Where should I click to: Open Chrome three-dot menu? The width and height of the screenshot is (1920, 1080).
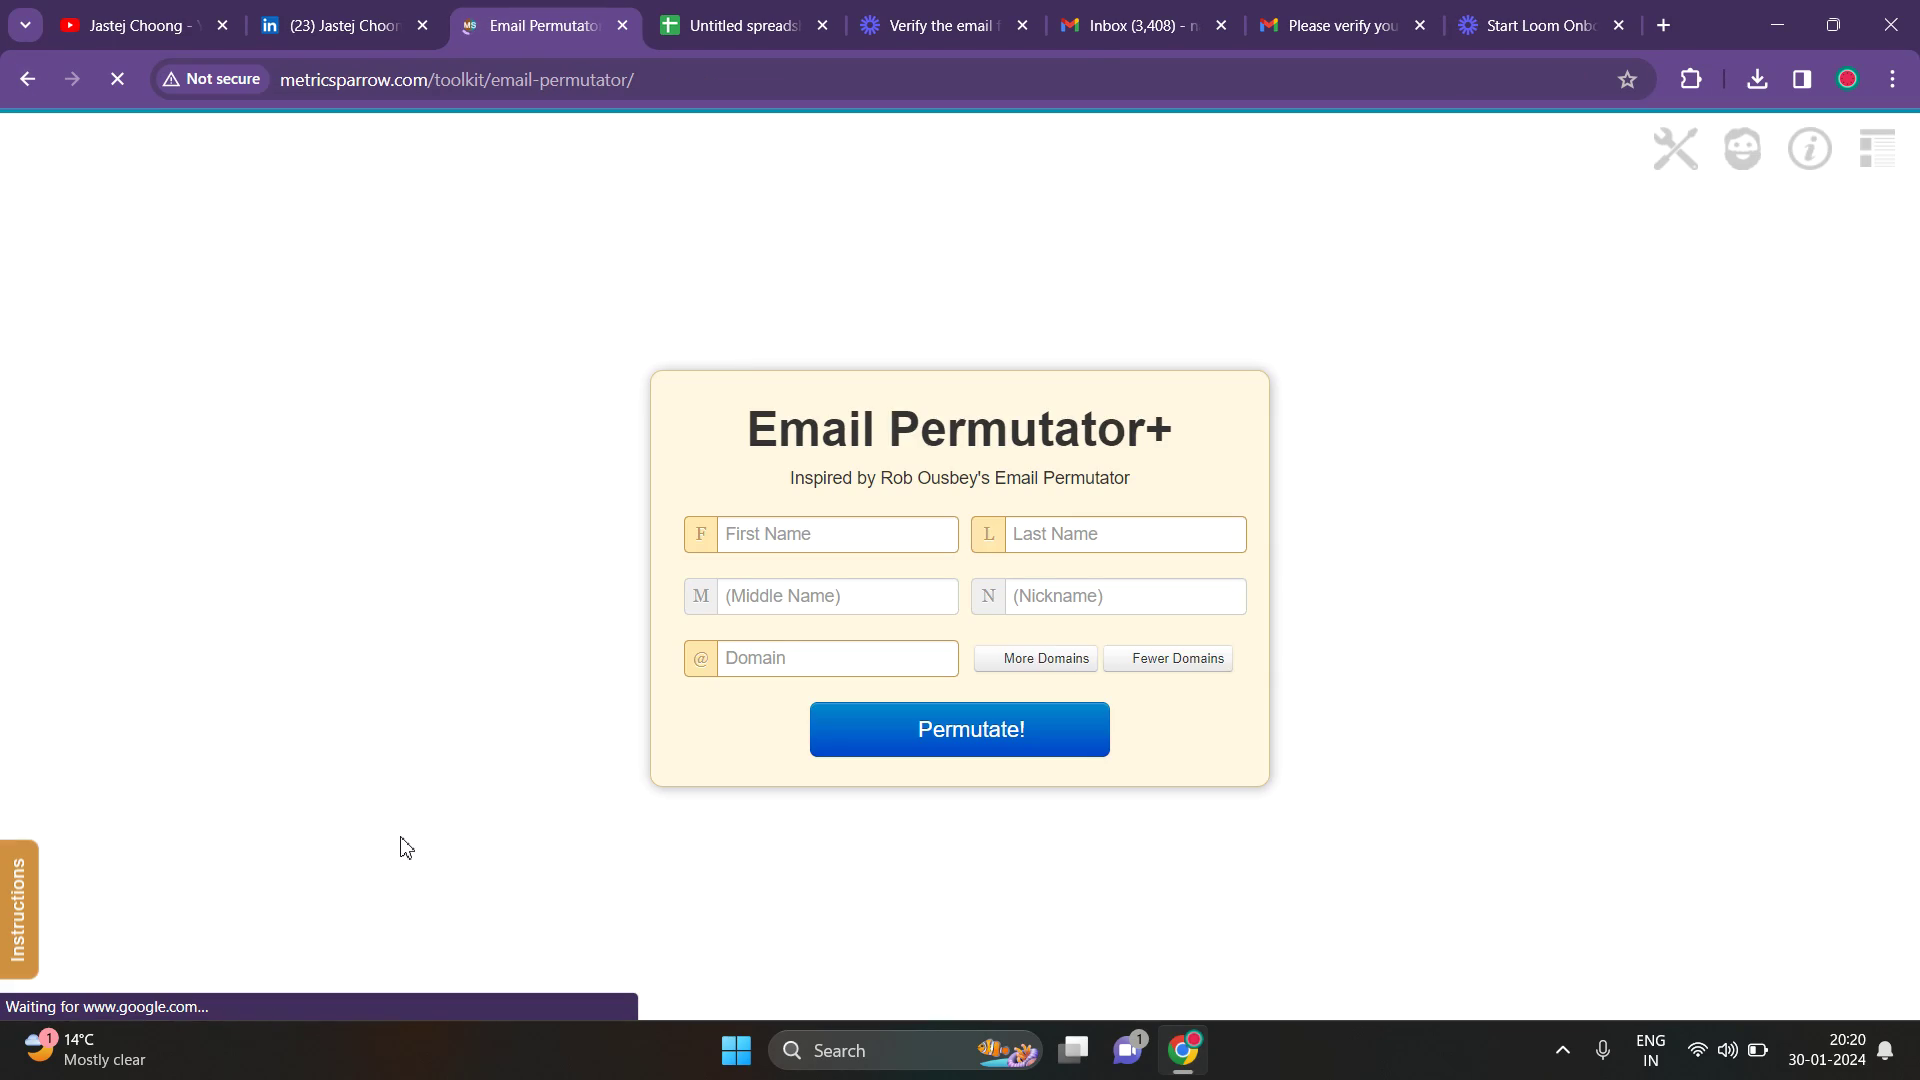coord(1892,80)
